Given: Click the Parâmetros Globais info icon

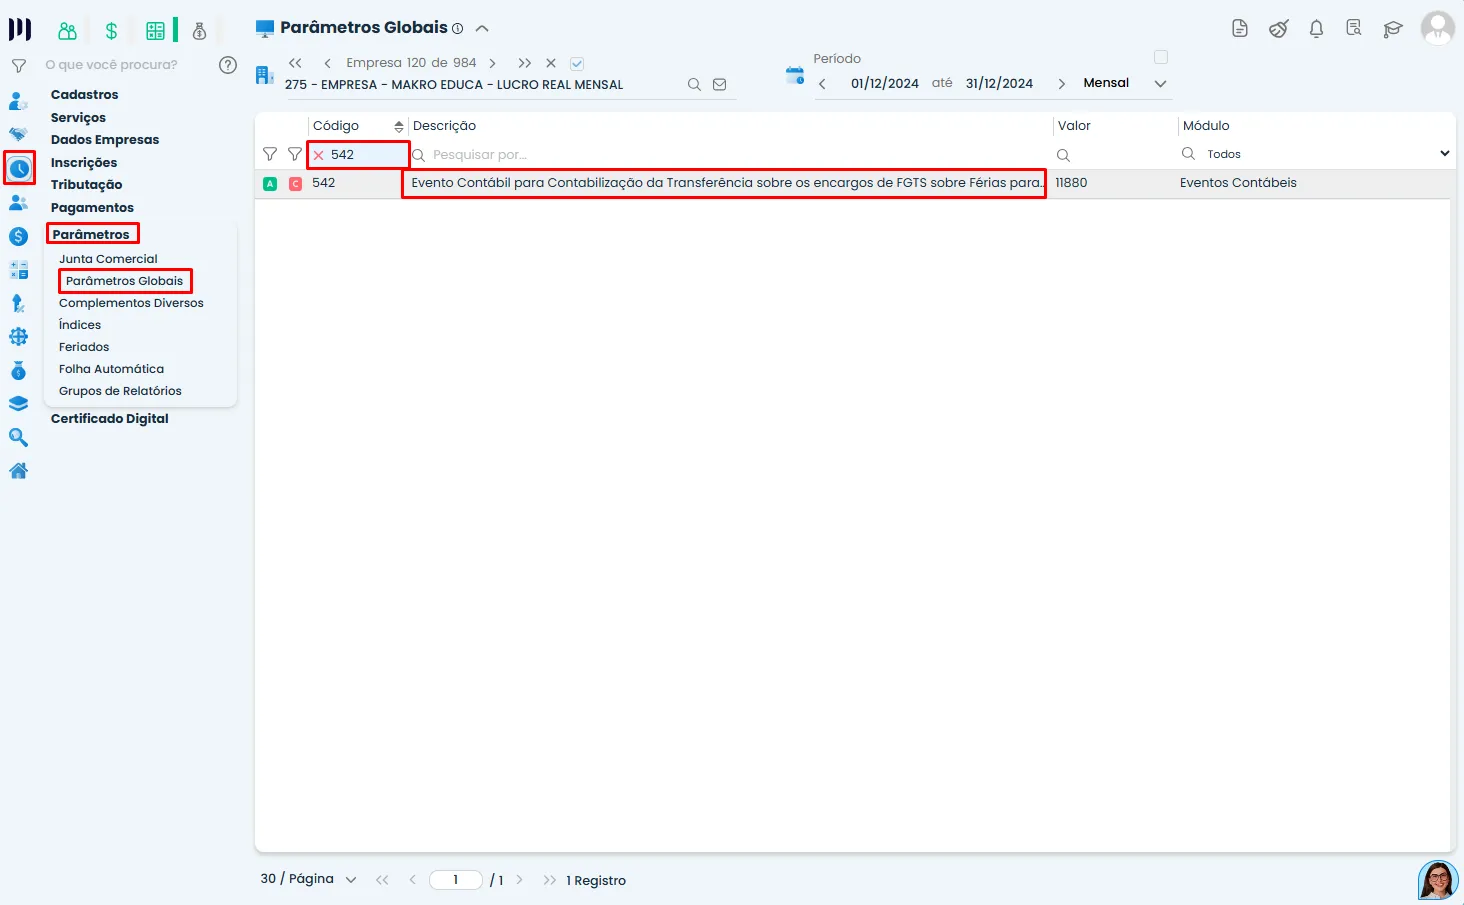Looking at the screenshot, I should (x=458, y=29).
